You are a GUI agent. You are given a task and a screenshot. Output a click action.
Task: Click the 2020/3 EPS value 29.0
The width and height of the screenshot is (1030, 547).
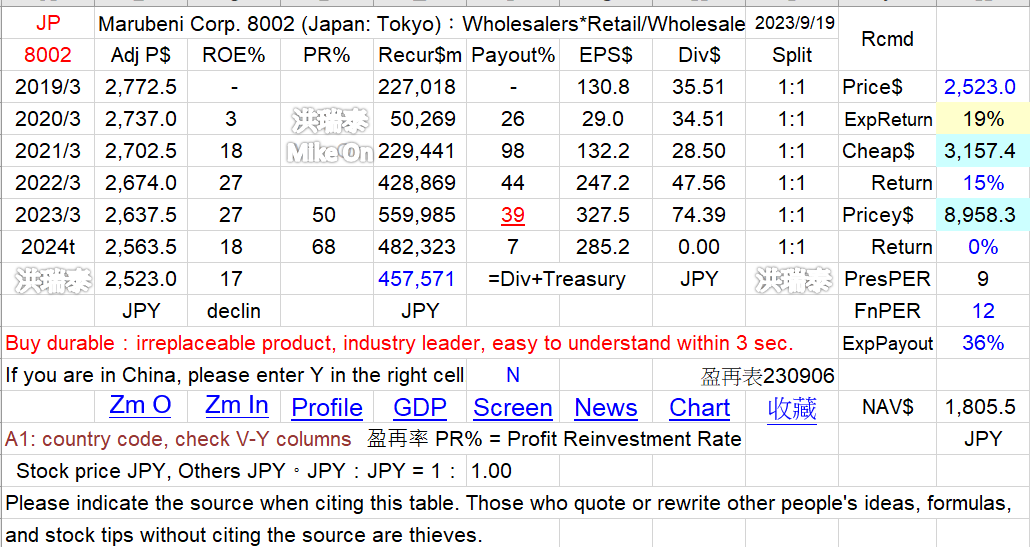coord(606,119)
